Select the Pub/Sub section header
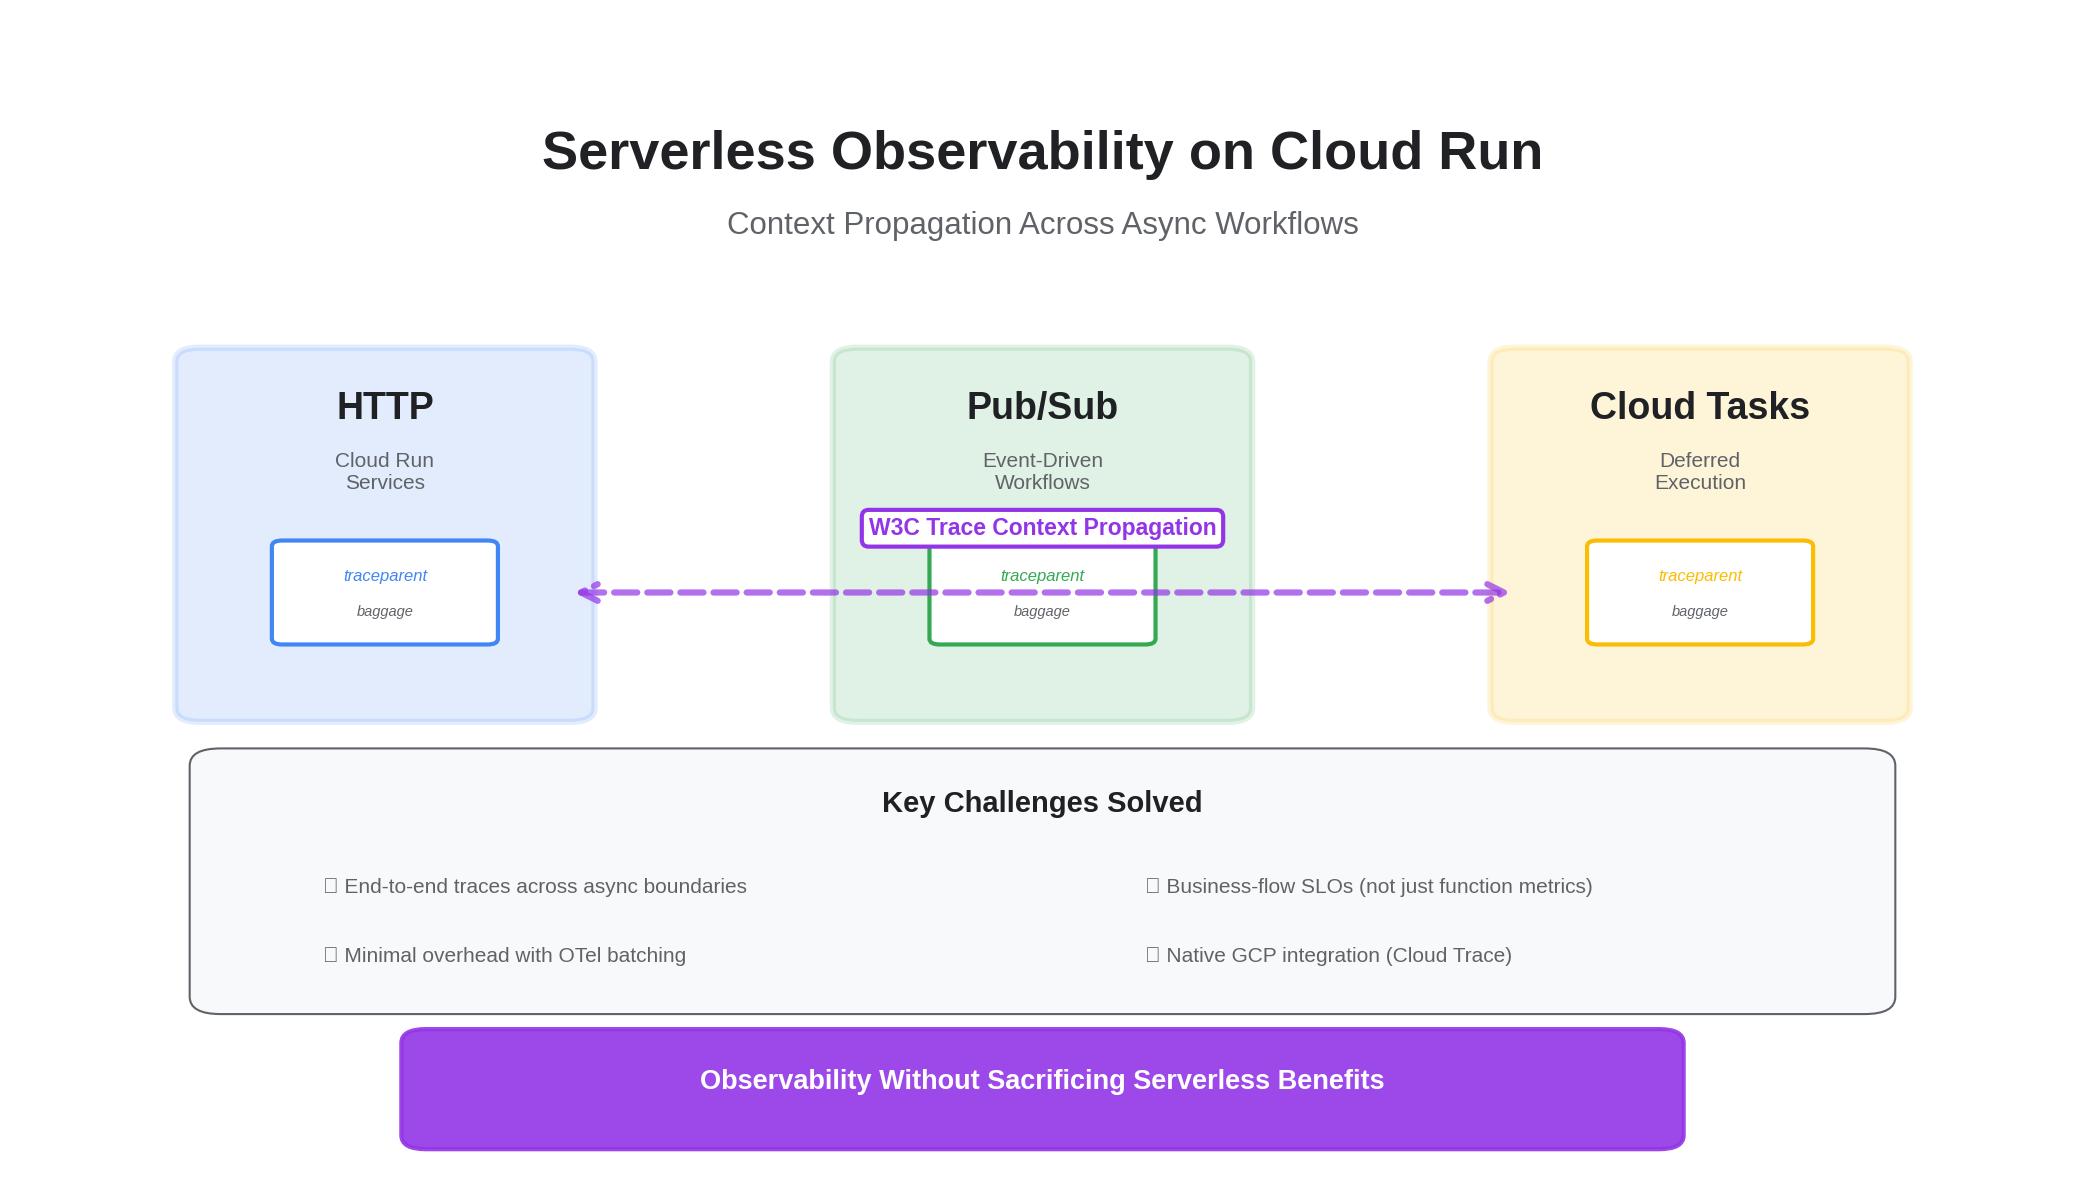Screen dimensions: 2085x1185 click(x=1041, y=406)
